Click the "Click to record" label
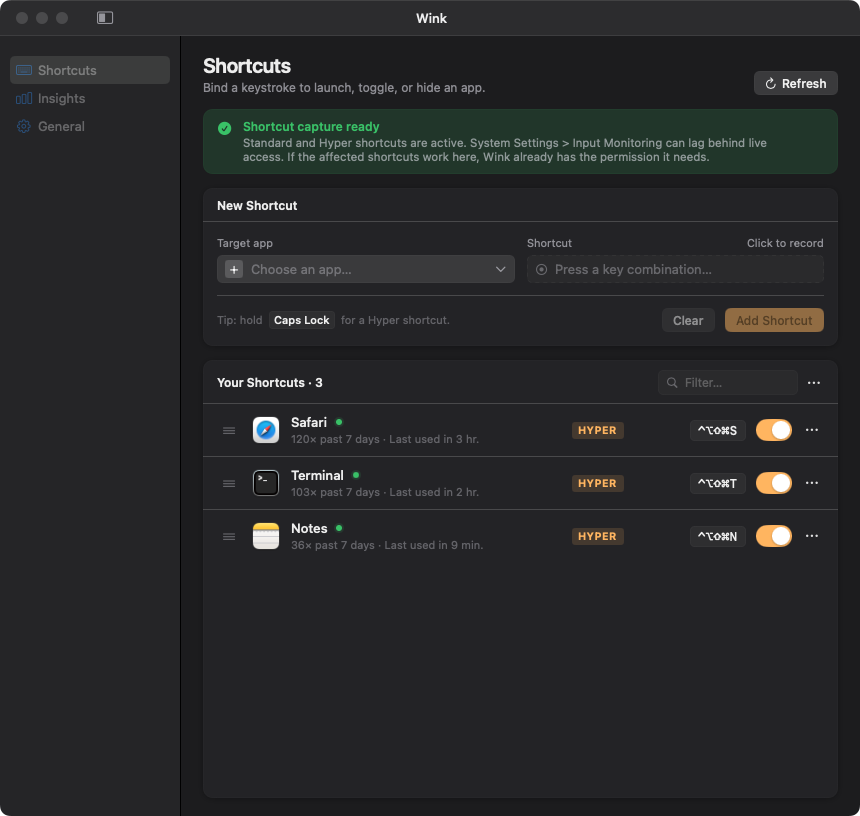 785,243
